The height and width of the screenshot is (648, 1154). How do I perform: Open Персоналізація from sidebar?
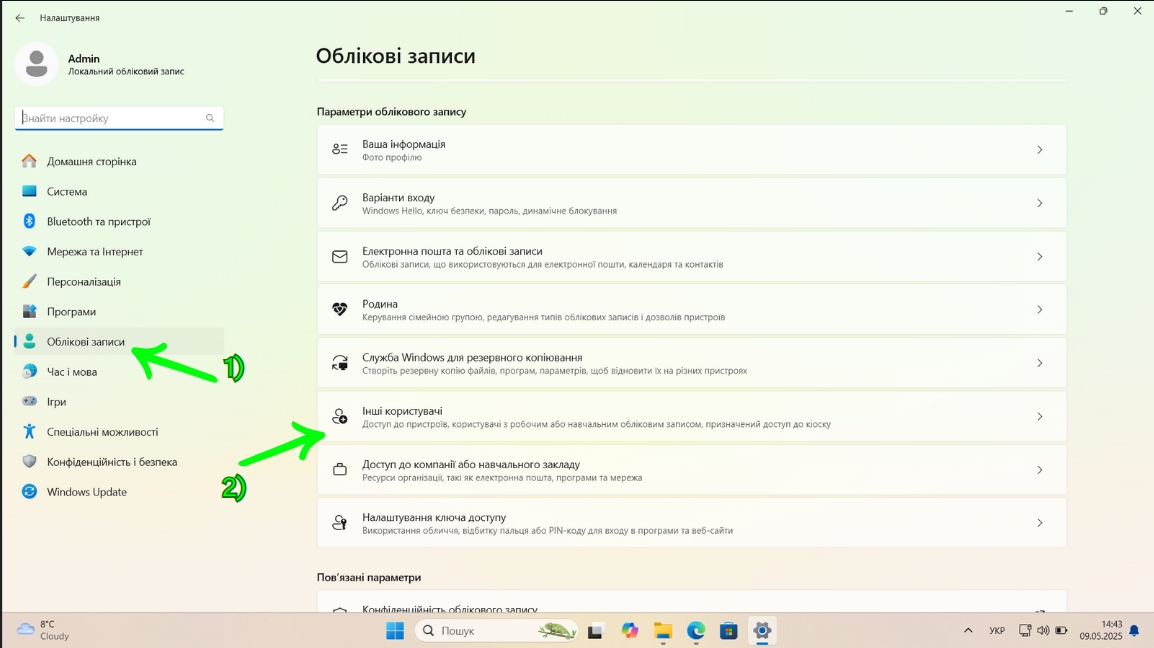click(x=83, y=282)
